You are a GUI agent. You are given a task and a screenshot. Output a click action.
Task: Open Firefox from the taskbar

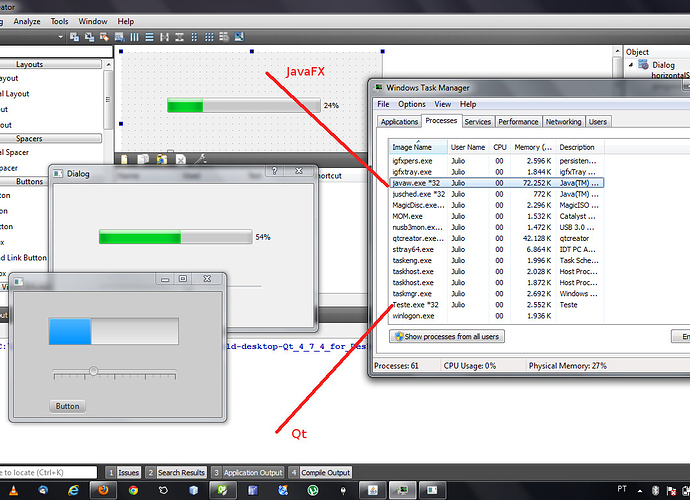pyautogui.click(x=103, y=490)
